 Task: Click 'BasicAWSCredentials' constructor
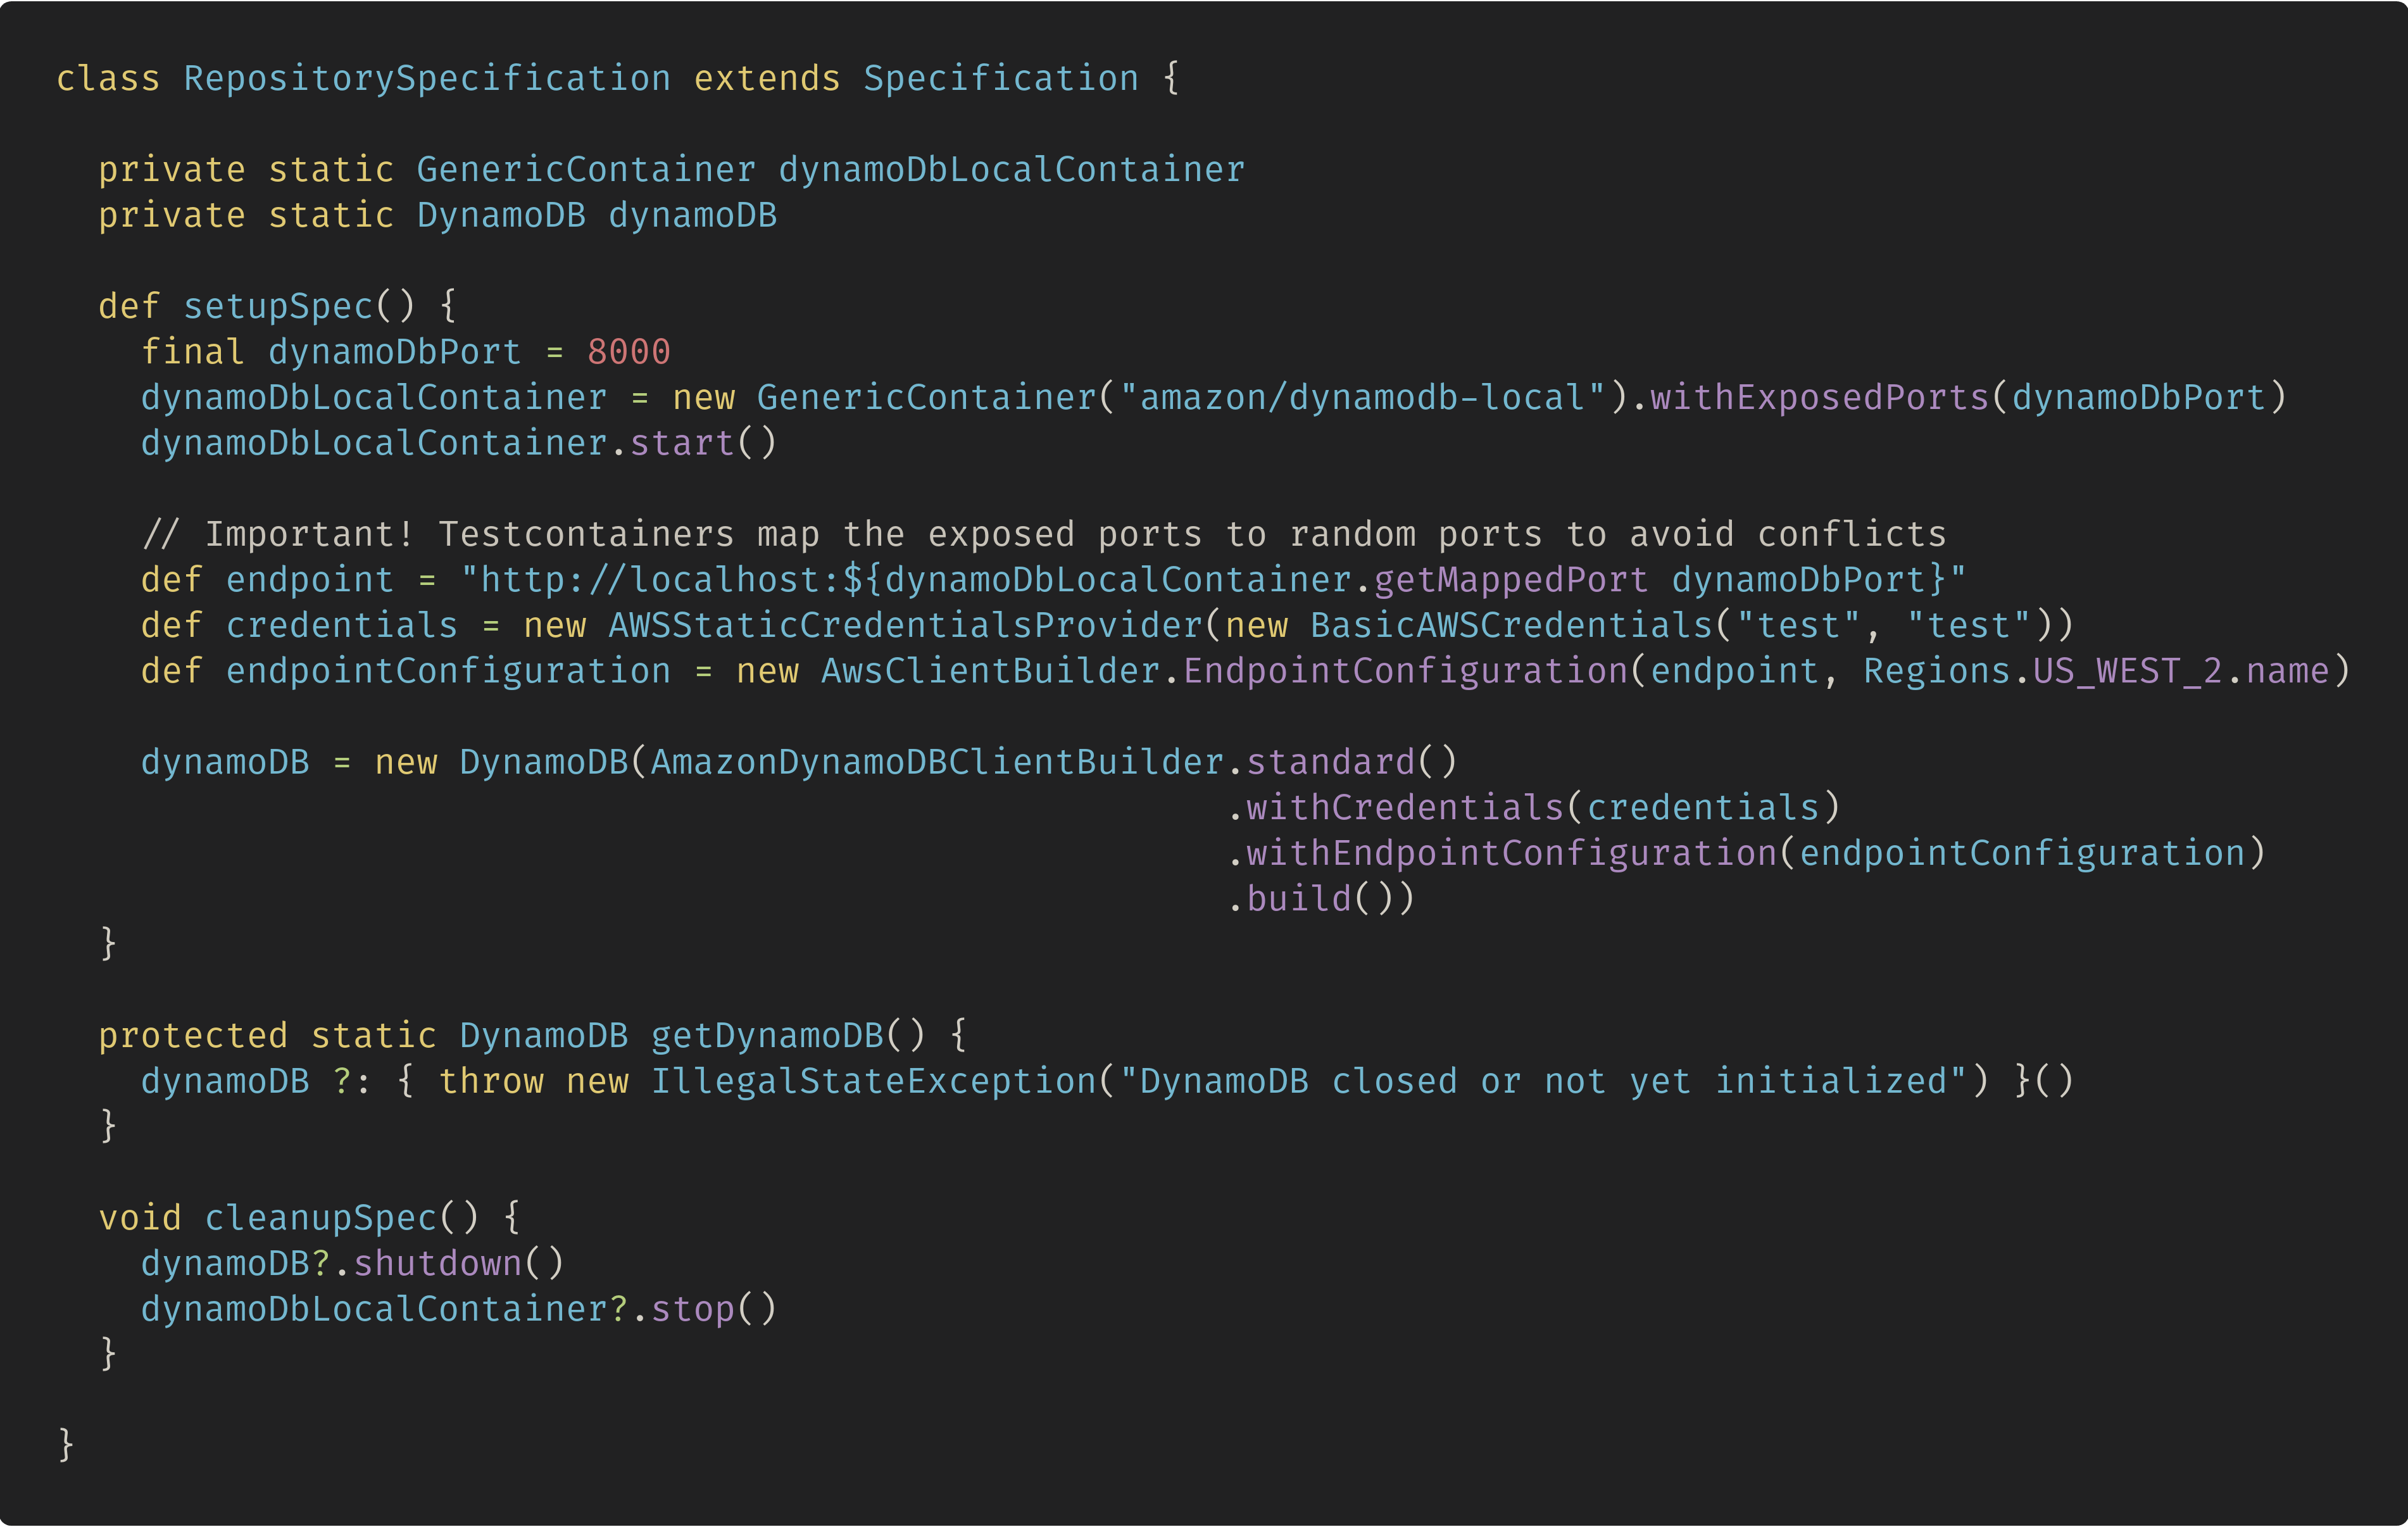pos(1512,626)
